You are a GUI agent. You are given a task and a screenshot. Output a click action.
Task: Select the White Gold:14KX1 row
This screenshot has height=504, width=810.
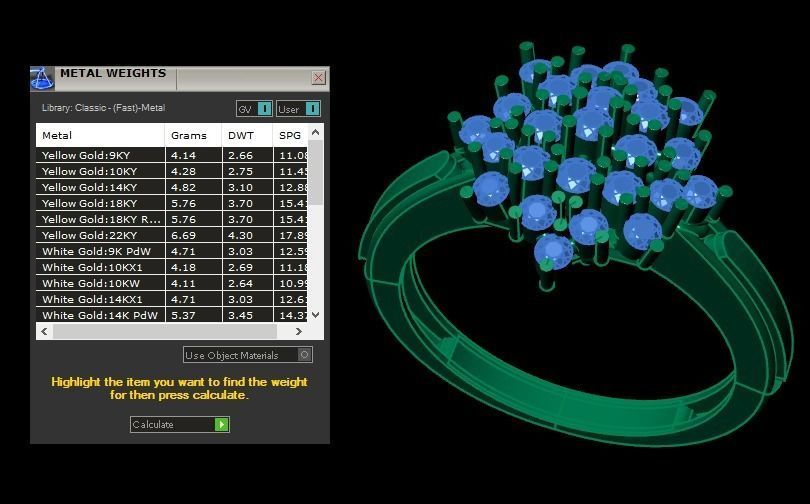(172, 299)
